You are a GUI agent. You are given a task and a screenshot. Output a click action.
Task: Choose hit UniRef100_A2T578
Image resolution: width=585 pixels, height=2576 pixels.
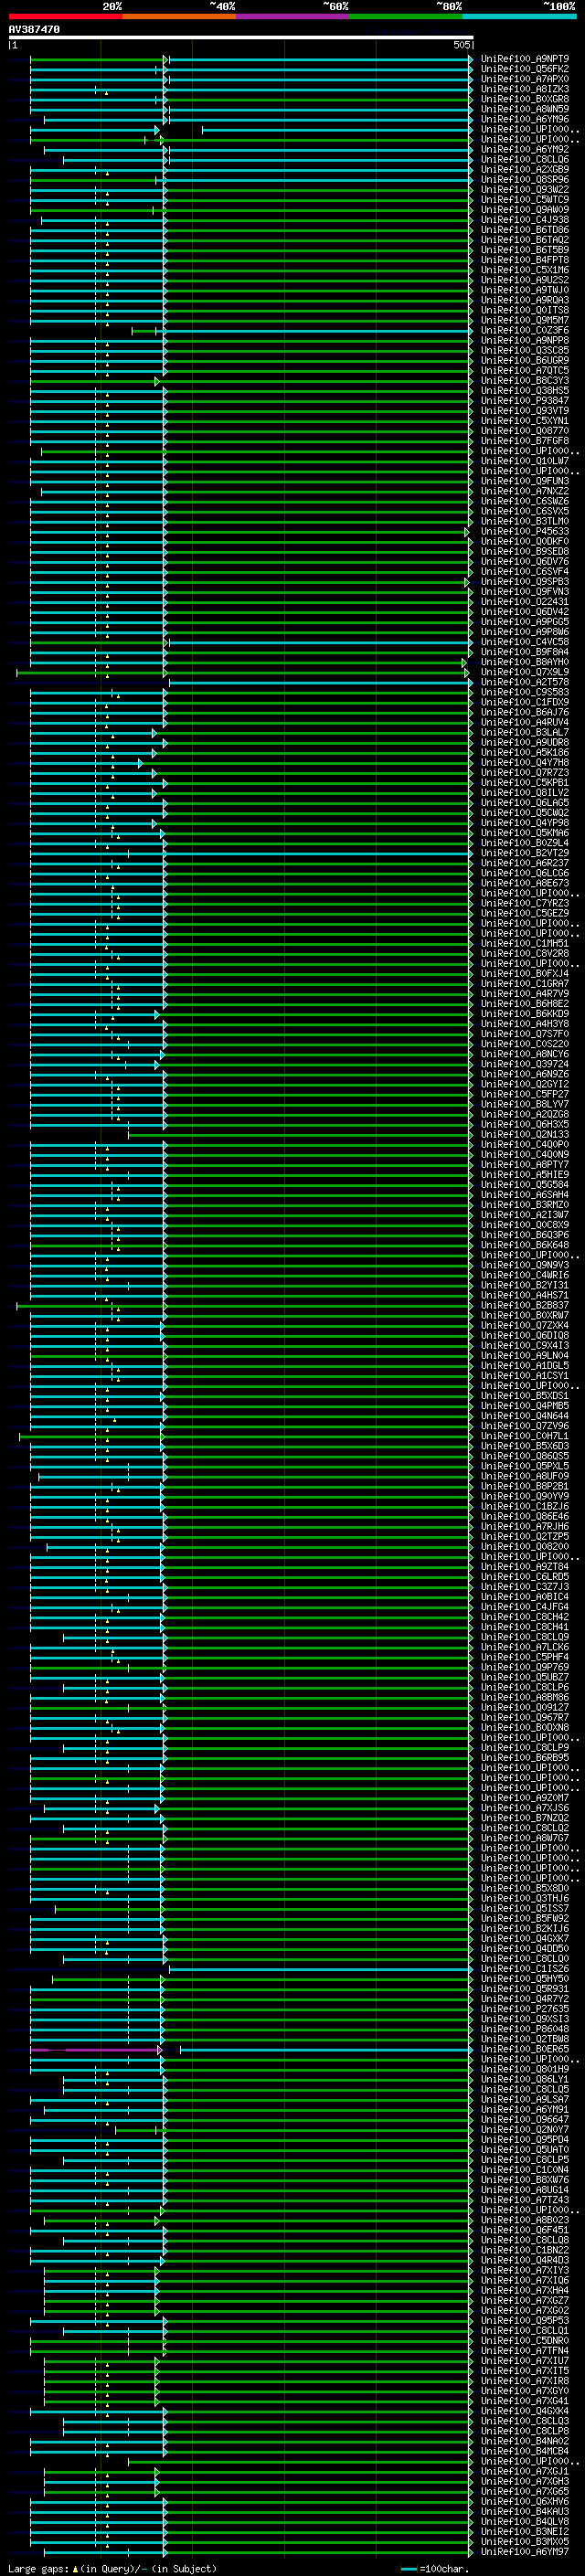[525, 682]
